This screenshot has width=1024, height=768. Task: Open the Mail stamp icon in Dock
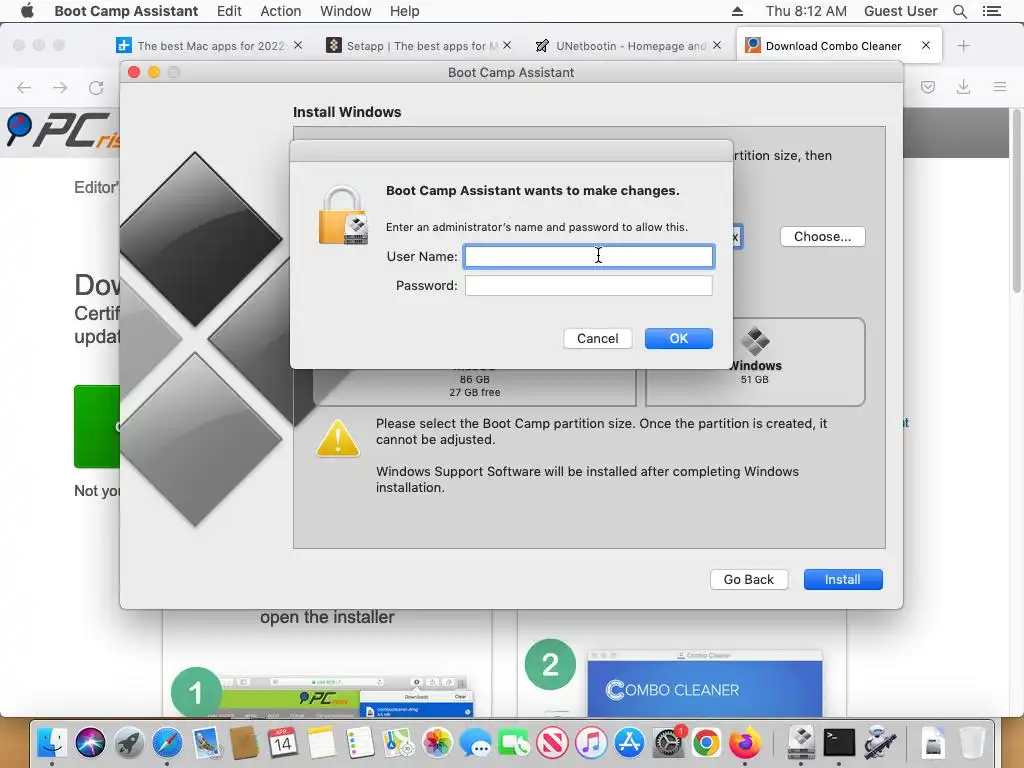206,743
